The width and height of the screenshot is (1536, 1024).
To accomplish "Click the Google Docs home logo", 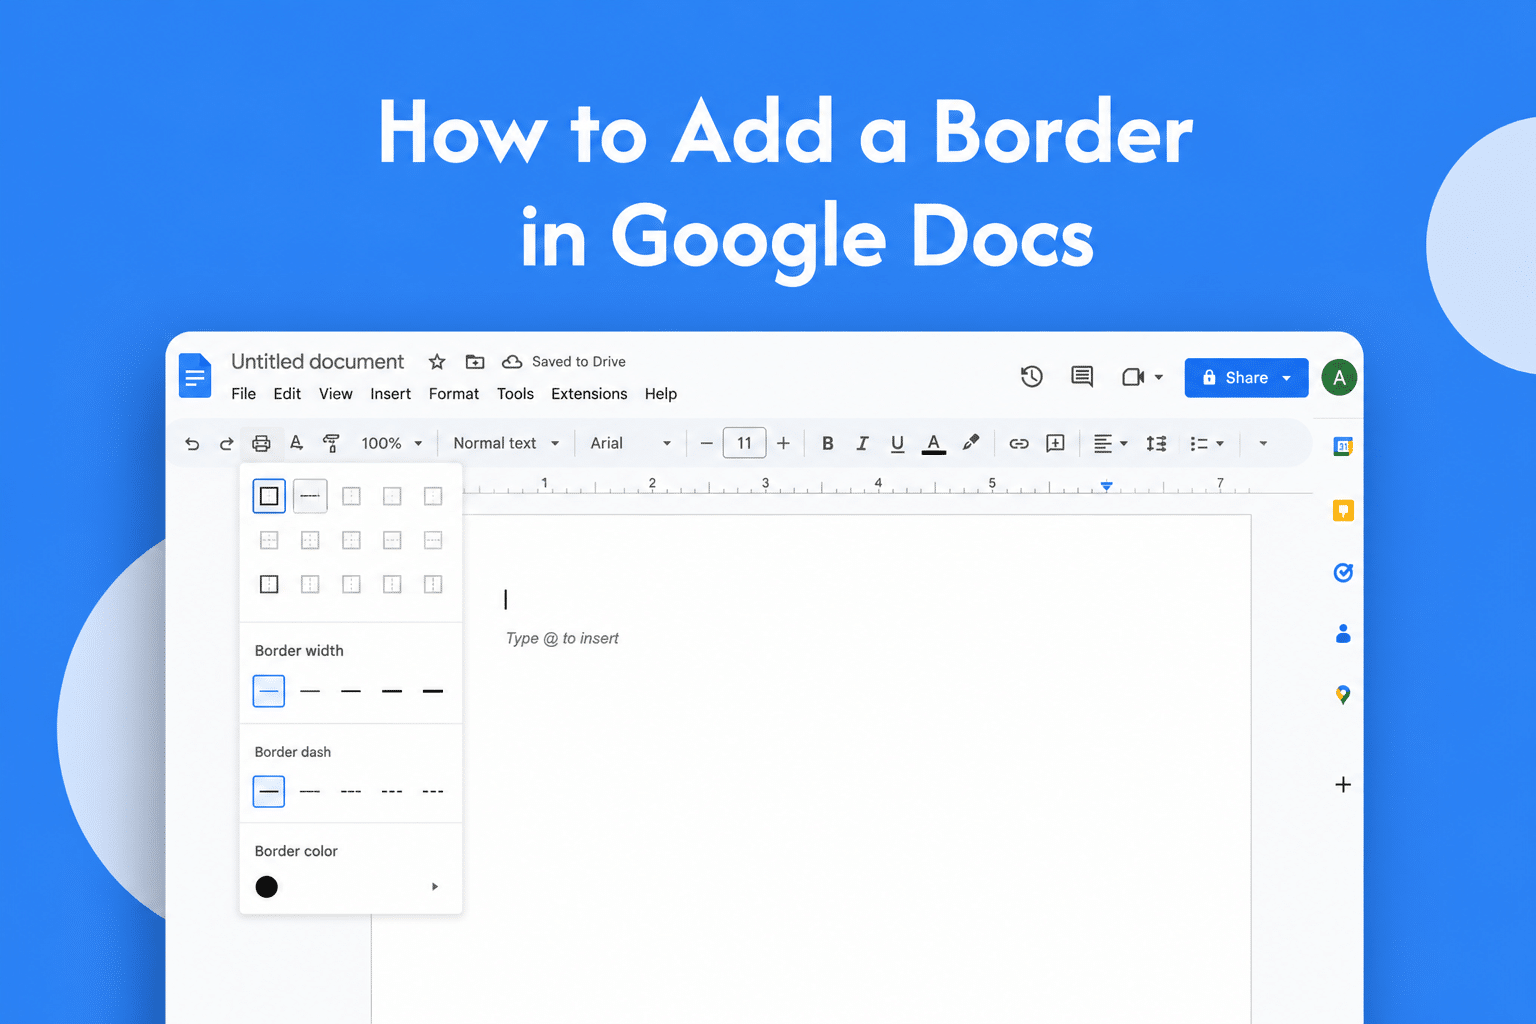I will point(195,376).
